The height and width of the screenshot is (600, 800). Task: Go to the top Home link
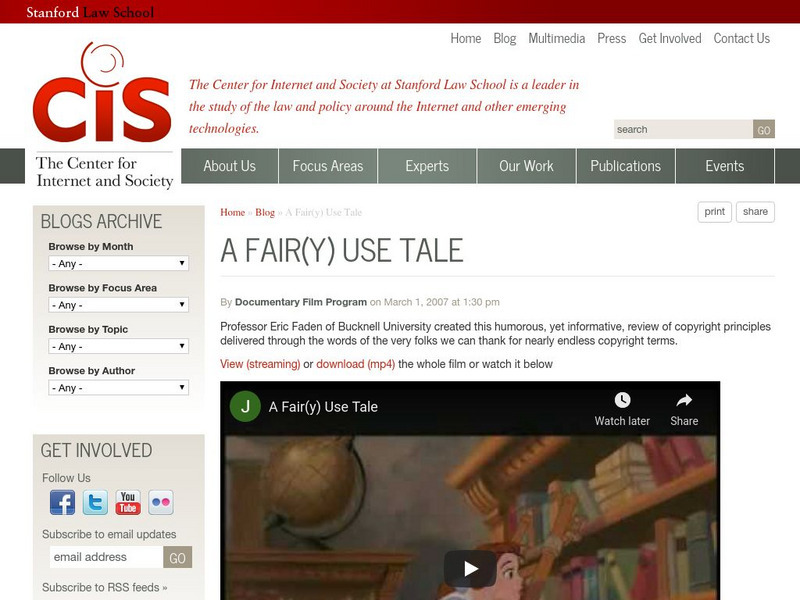(x=465, y=38)
